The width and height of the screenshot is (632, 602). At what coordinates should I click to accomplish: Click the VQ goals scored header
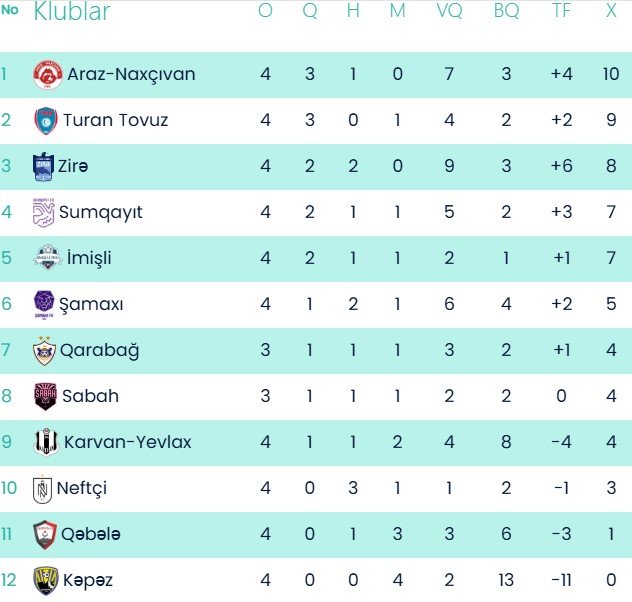pos(450,12)
